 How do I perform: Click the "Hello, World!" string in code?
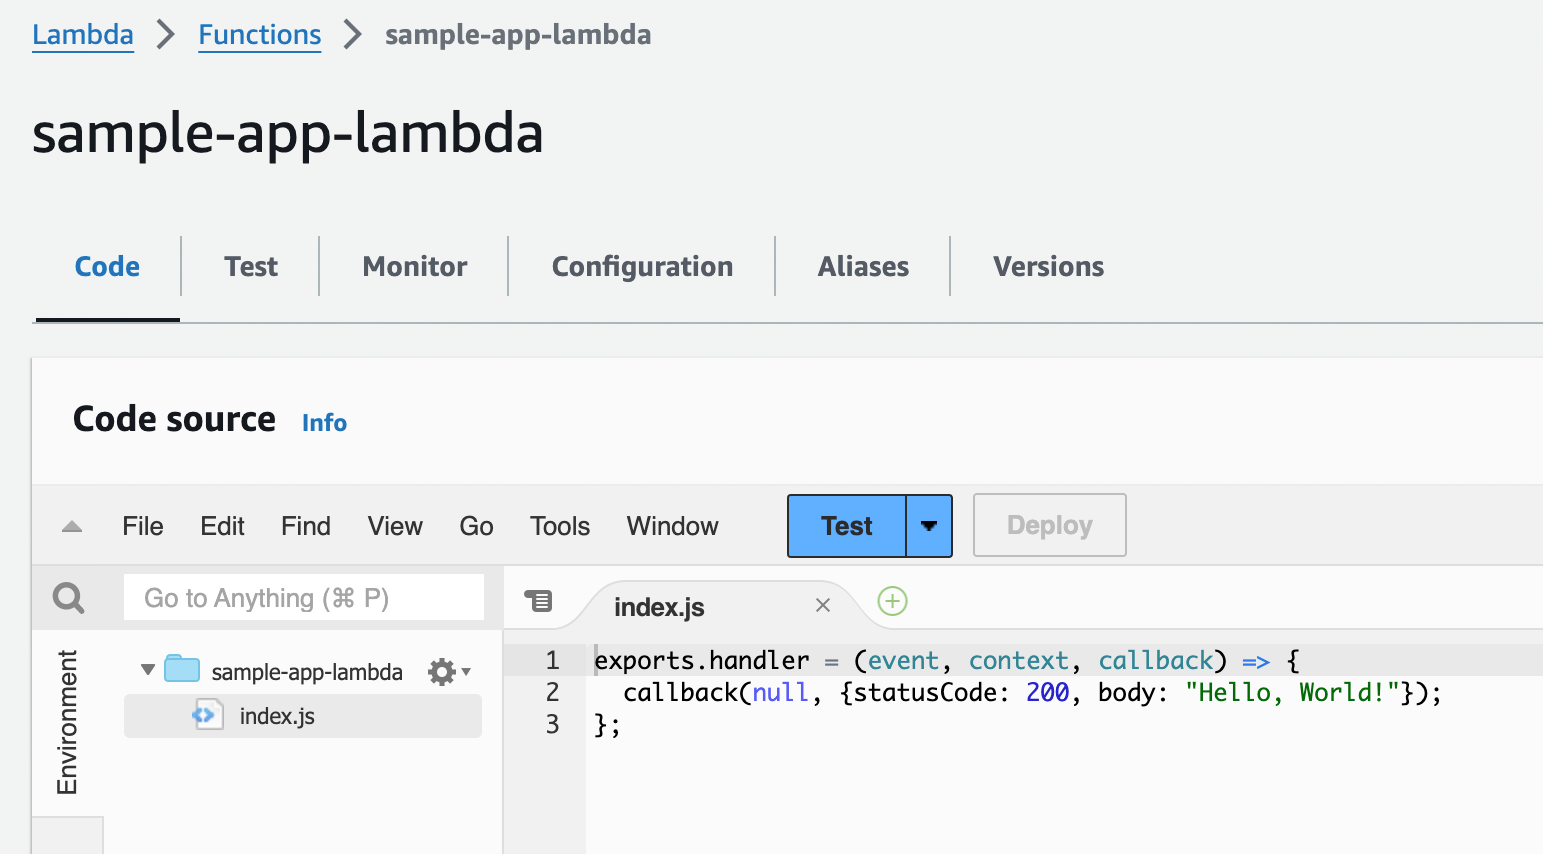[1292, 692]
